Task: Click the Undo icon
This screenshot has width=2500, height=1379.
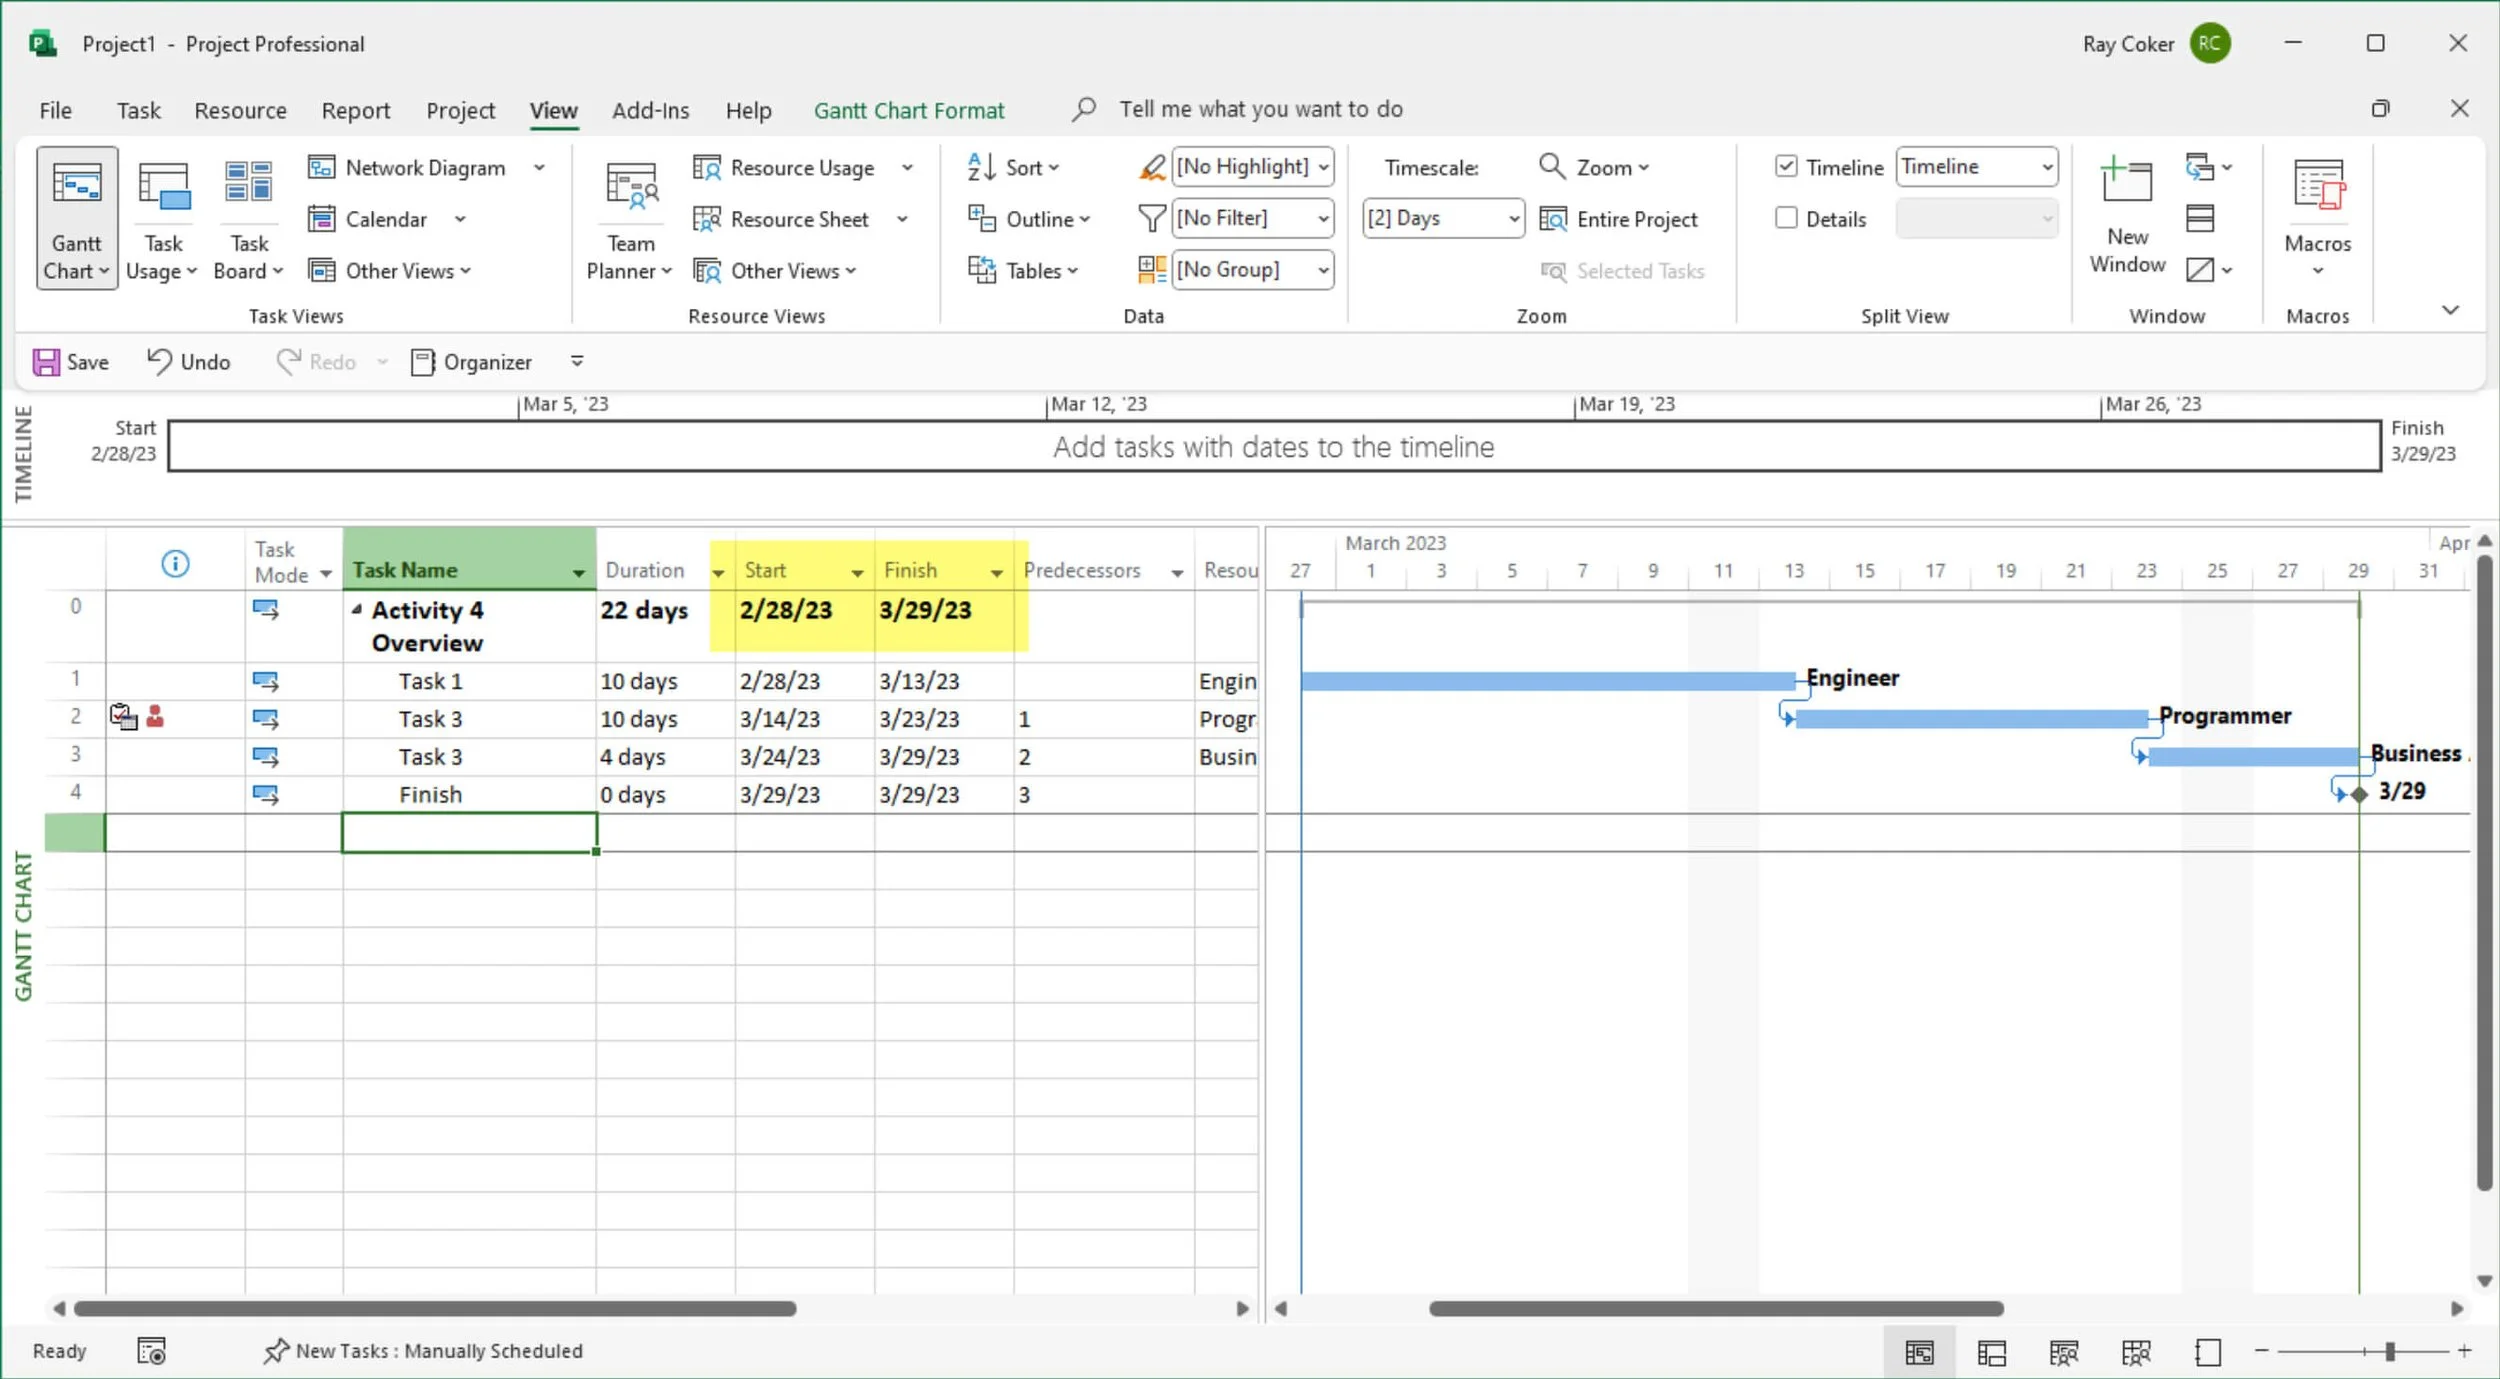Action: point(159,361)
